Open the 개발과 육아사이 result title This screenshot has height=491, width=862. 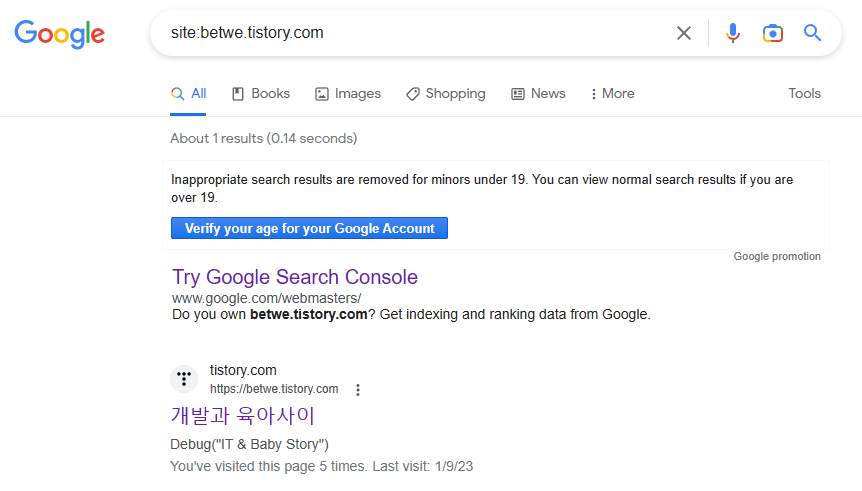(242, 416)
